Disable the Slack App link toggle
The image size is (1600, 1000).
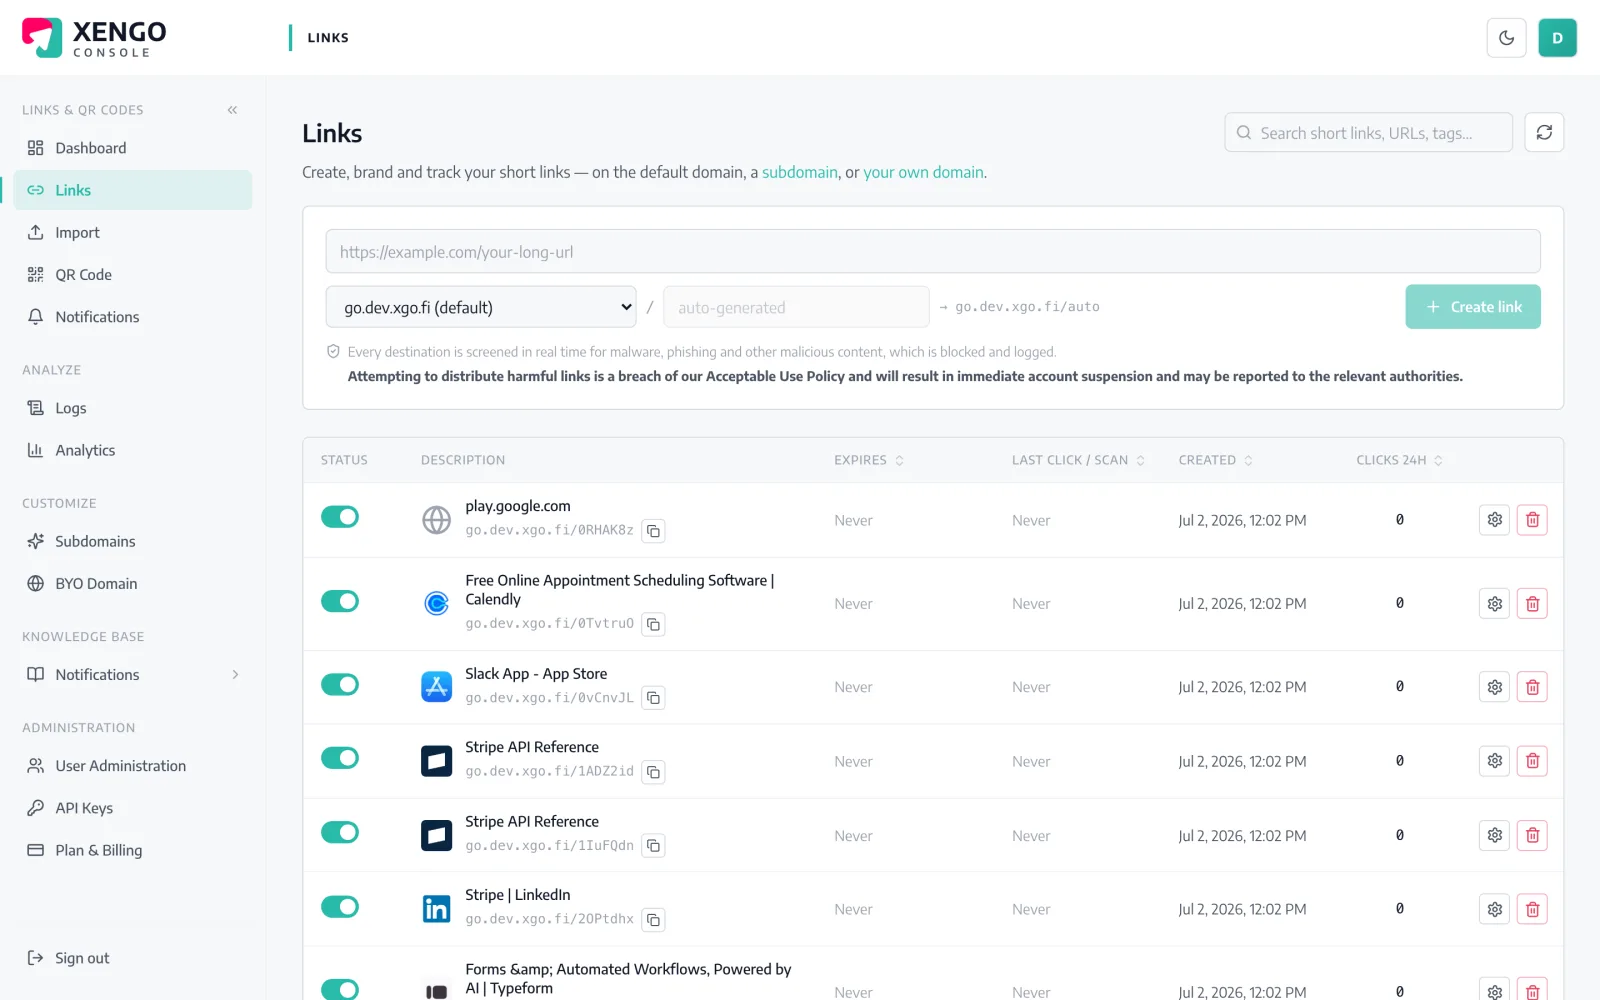[x=340, y=685]
